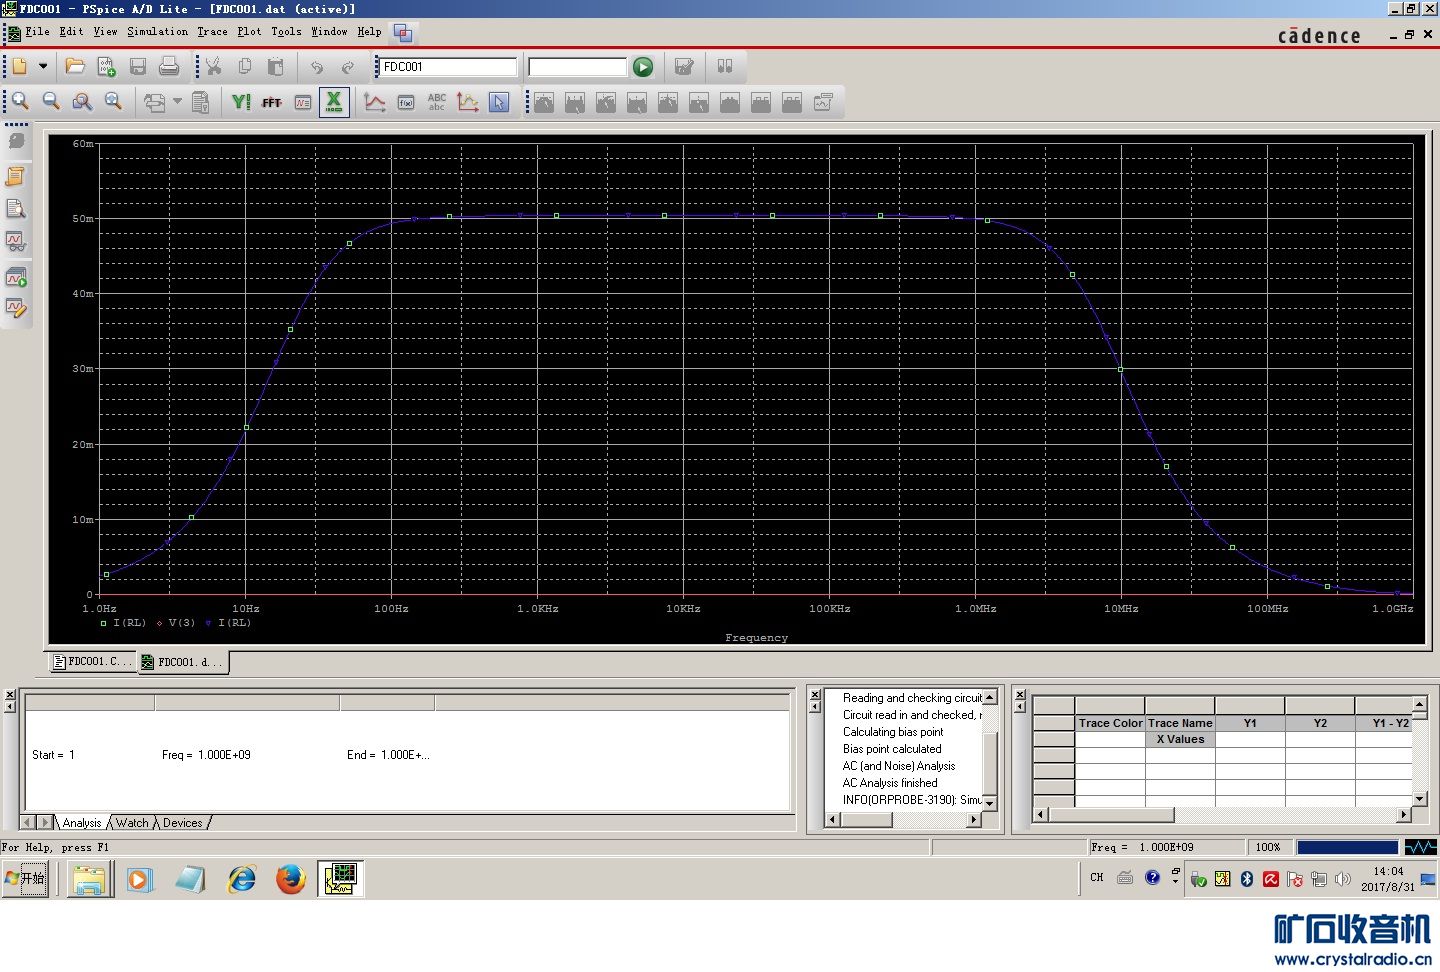
Task: Click the New file icon
Action: pos(19,66)
